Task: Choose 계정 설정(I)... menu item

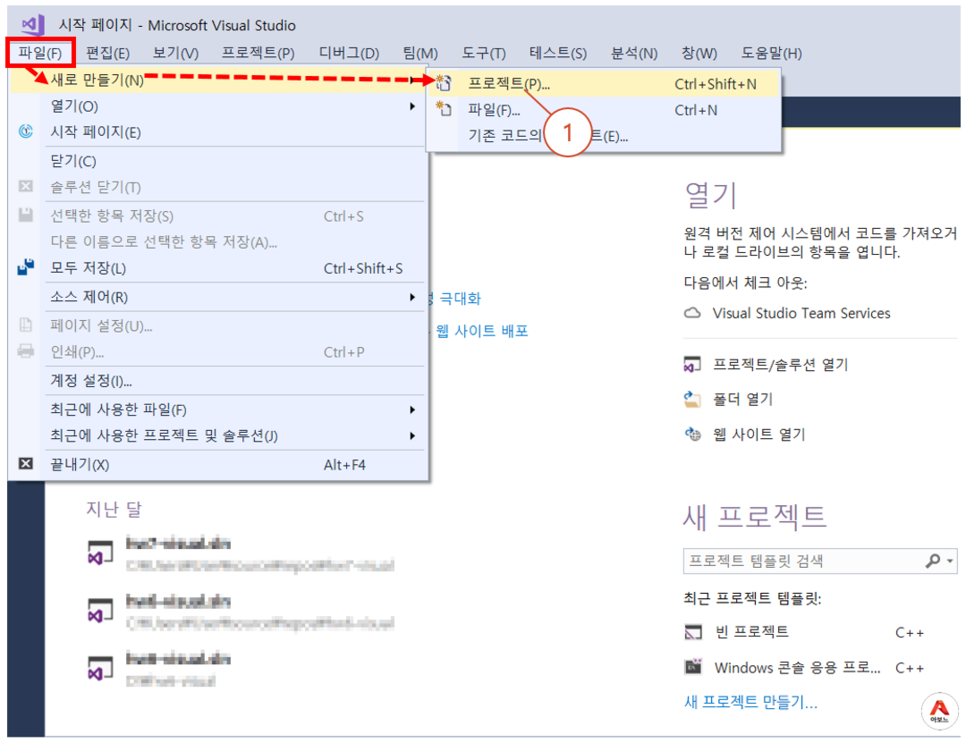Action: coord(219,381)
